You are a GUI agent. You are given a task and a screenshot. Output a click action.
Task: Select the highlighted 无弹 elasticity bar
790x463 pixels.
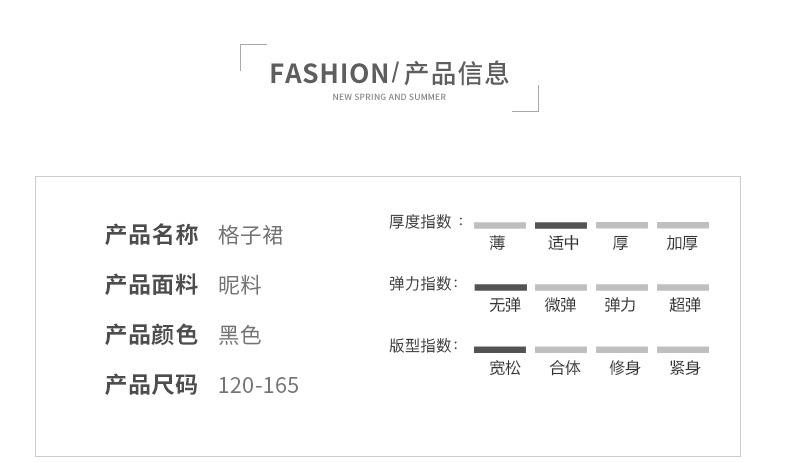tap(500, 287)
